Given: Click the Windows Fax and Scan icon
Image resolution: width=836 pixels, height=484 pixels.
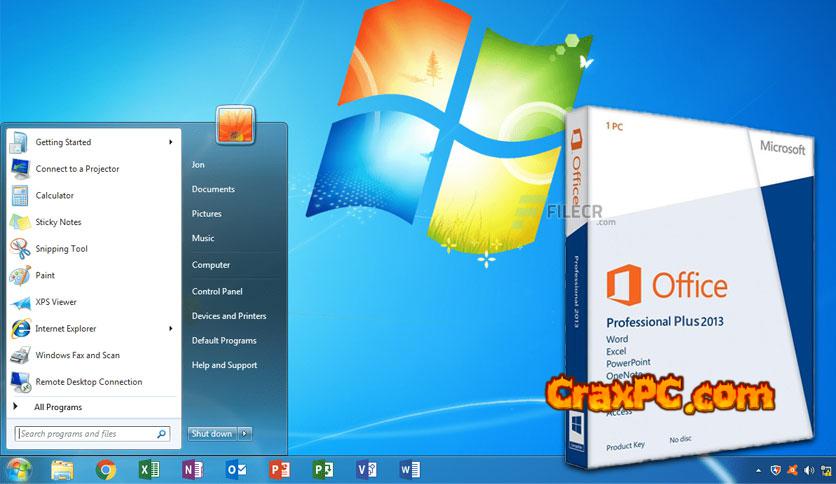Looking at the screenshot, I should (x=20, y=355).
